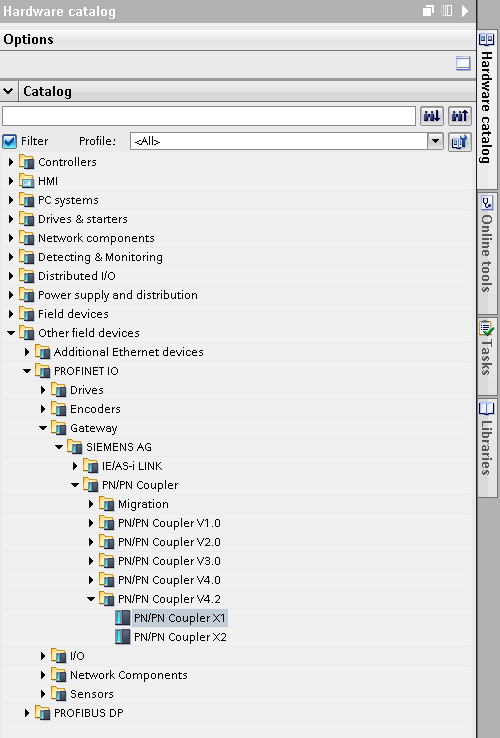Uncheck the Filter checkbox
Screen dimensions: 500x738
click(9, 141)
